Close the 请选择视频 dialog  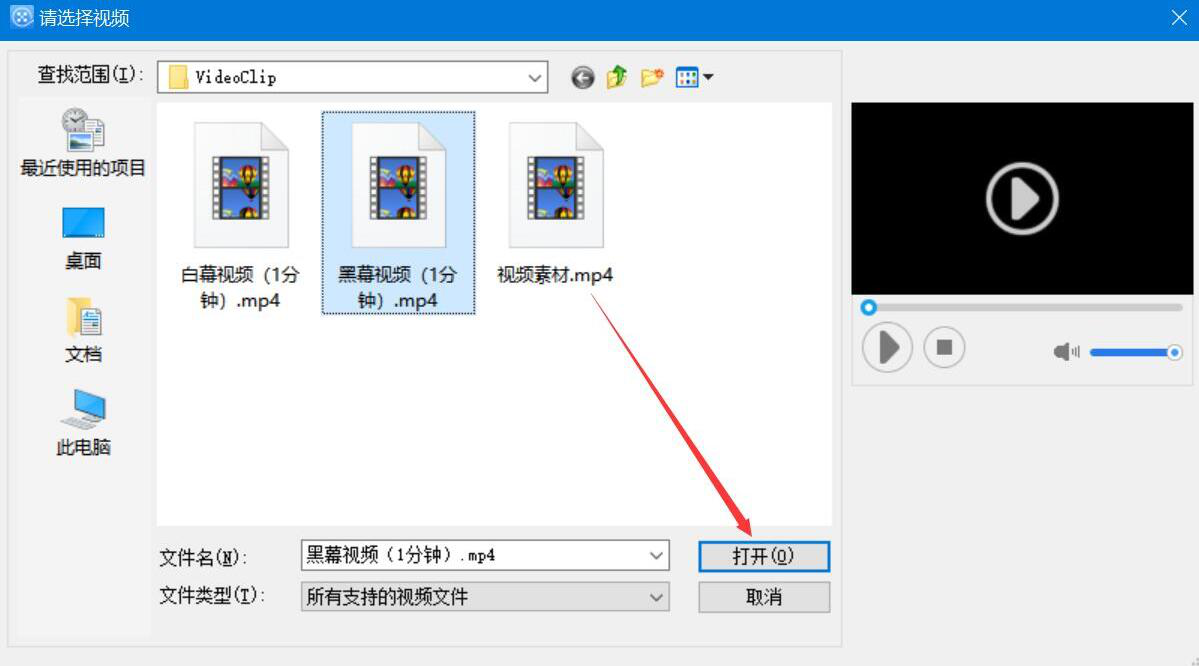pos(1179,18)
